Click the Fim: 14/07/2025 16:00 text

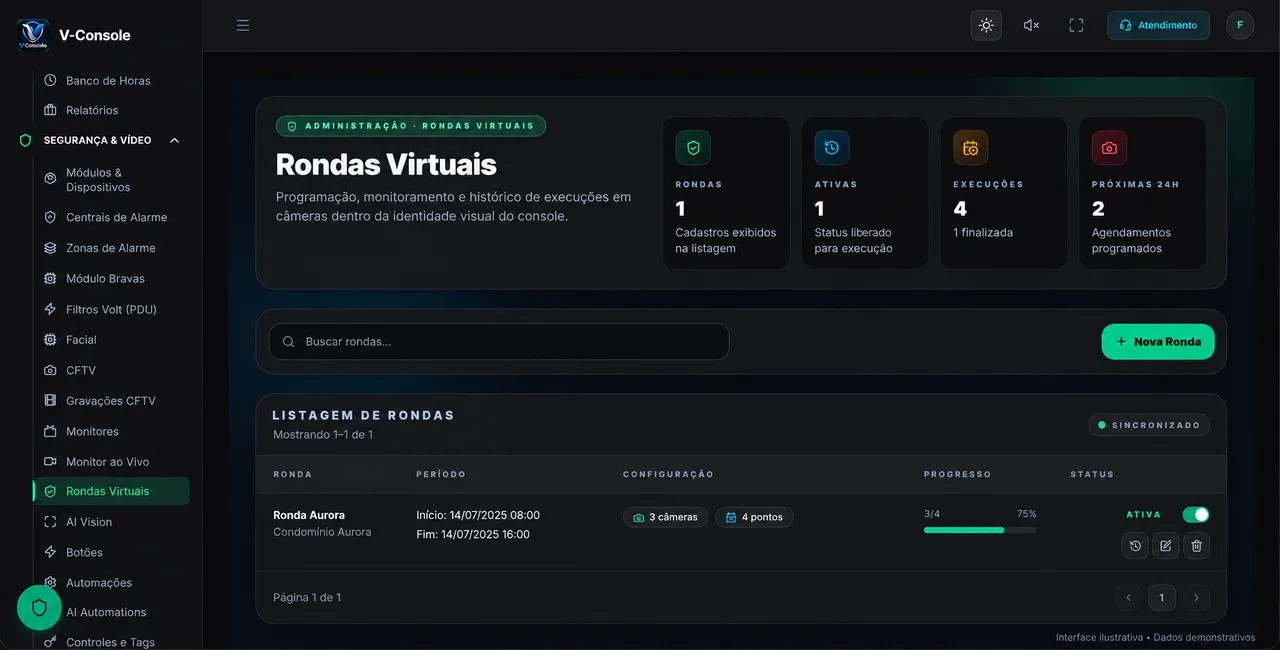pyautogui.click(x=473, y=534)
